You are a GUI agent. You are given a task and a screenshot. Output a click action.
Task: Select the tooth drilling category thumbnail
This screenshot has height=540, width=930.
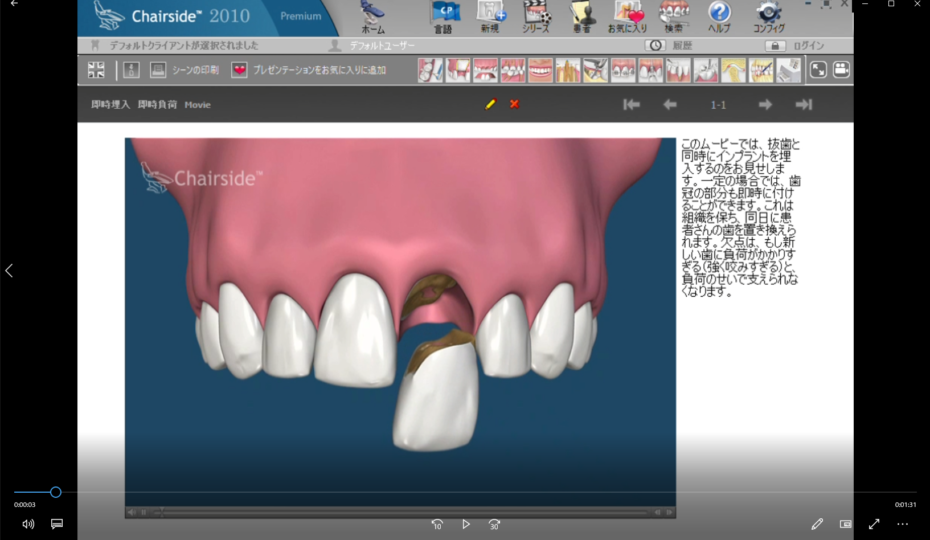[706, 70]
